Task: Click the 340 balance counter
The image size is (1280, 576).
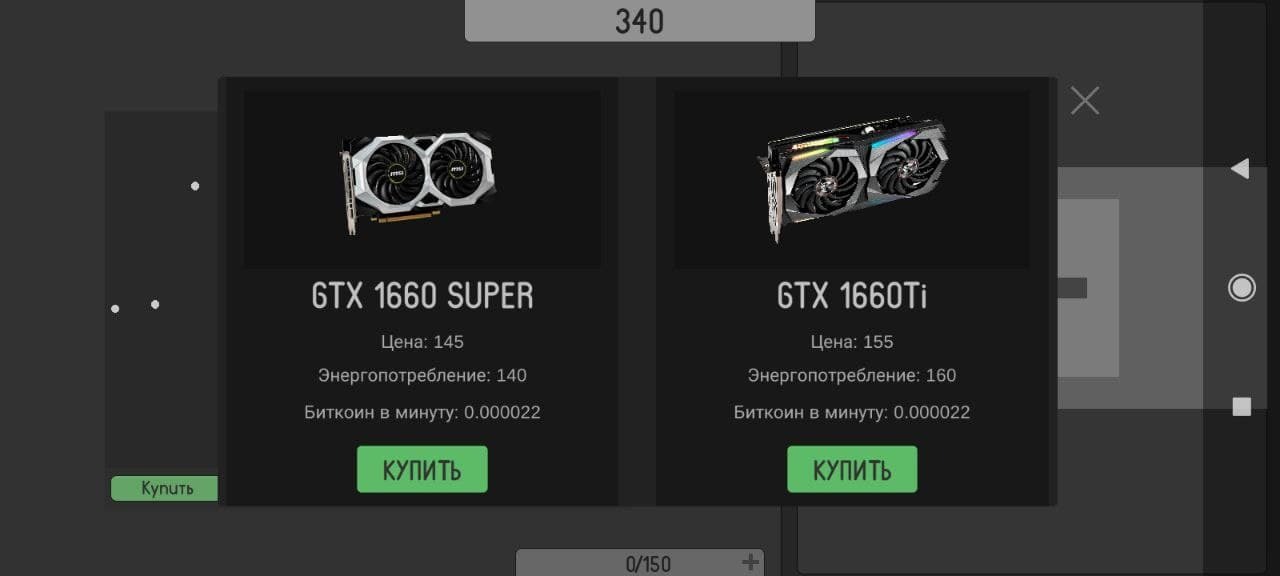Action: [x=640, y=21]
